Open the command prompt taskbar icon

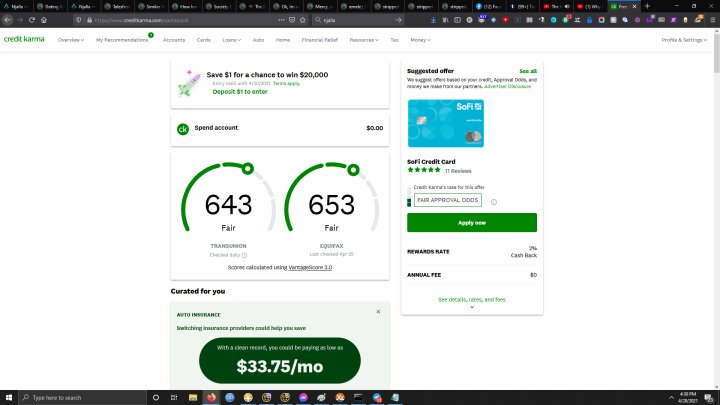pos(358,397)
